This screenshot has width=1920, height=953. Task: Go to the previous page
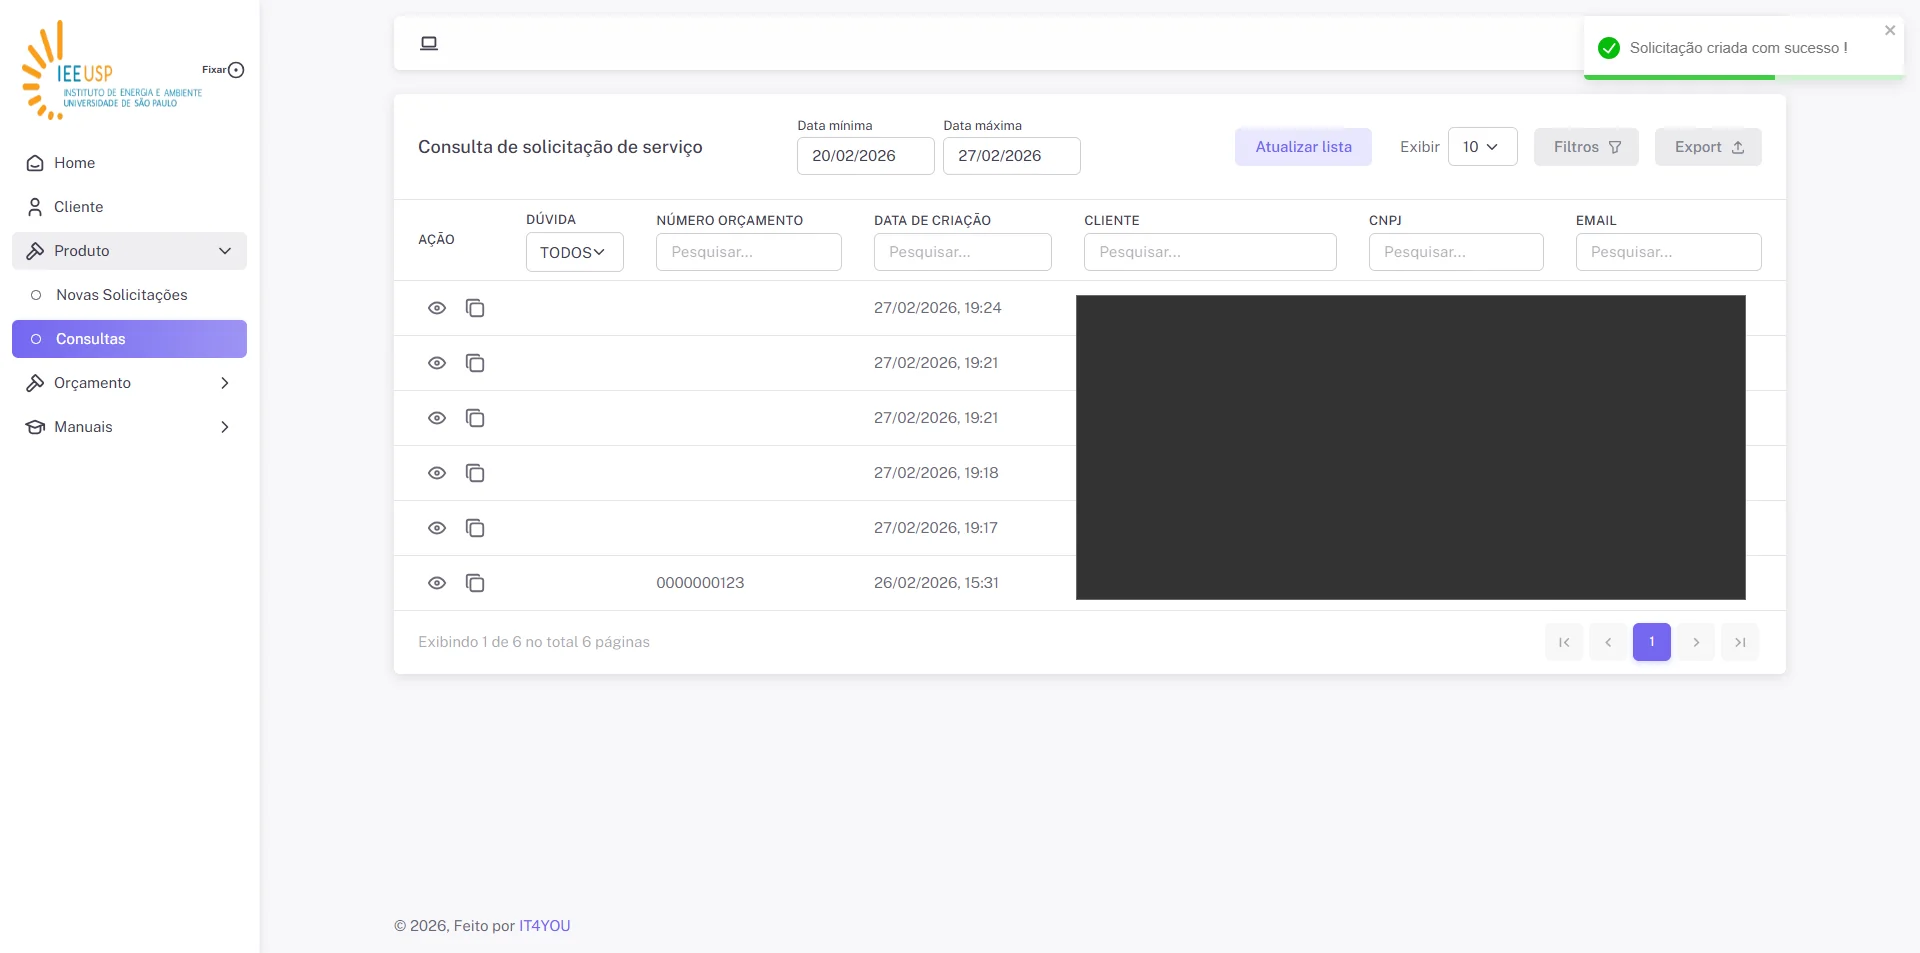1608,642
